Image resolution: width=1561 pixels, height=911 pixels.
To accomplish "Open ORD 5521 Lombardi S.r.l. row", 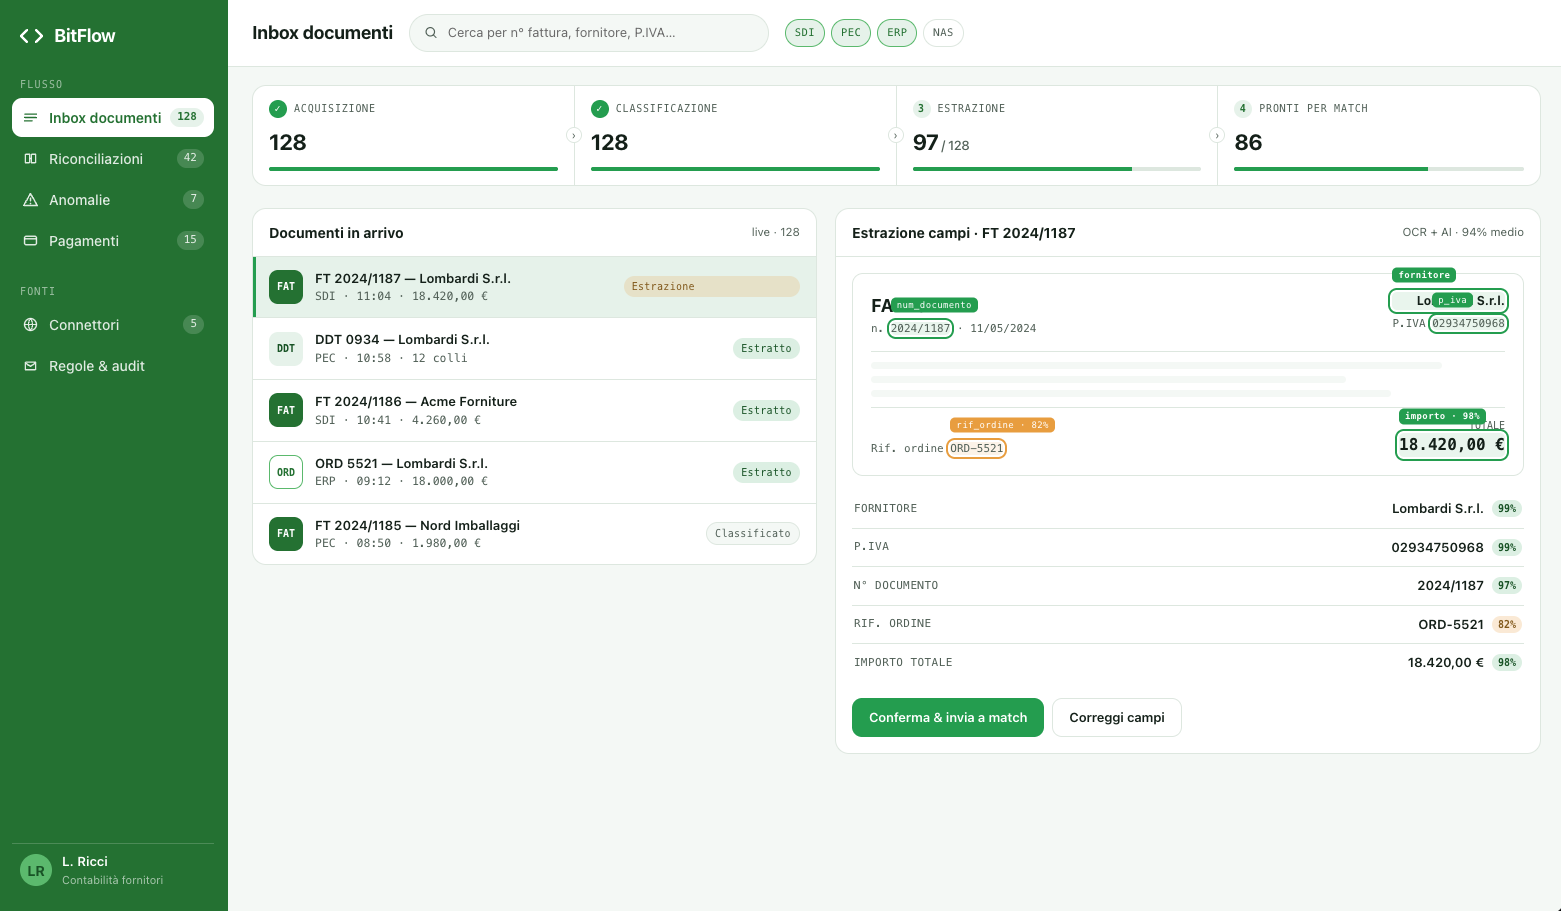I will tap(535, 473).
